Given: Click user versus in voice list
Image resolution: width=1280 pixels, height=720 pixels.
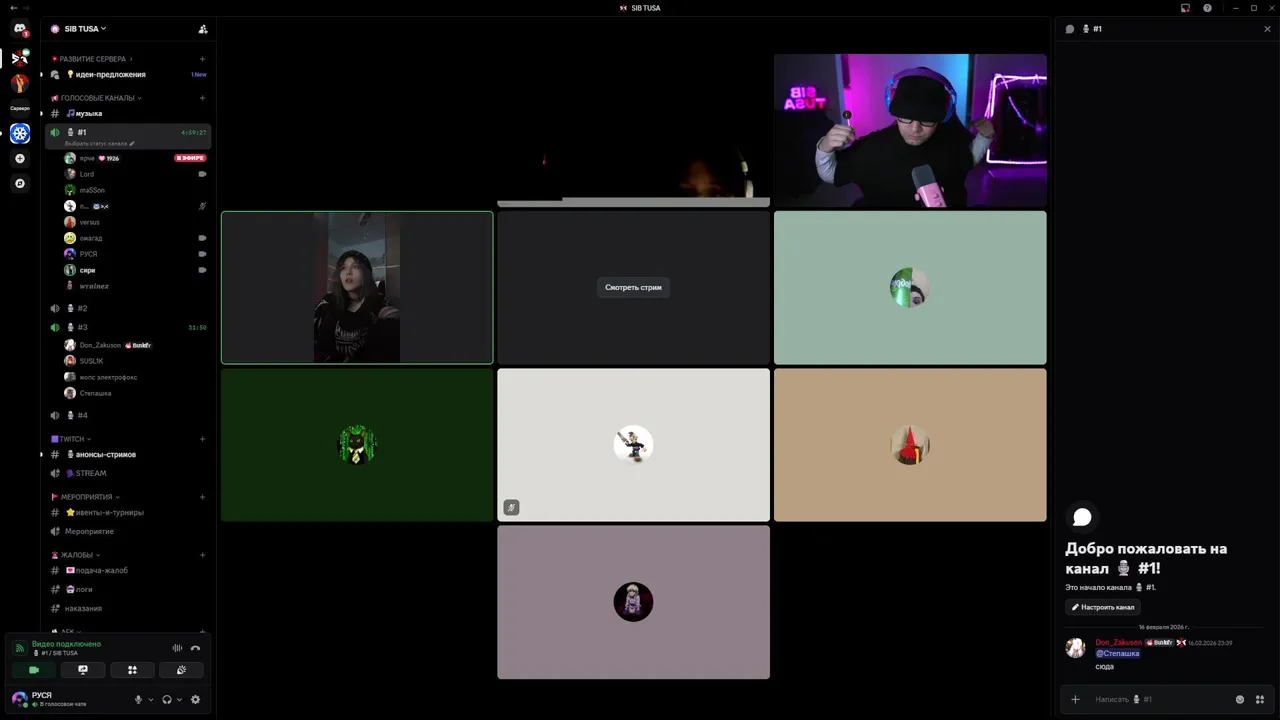Looking at the screenshot, I should [x=135, y=222].
